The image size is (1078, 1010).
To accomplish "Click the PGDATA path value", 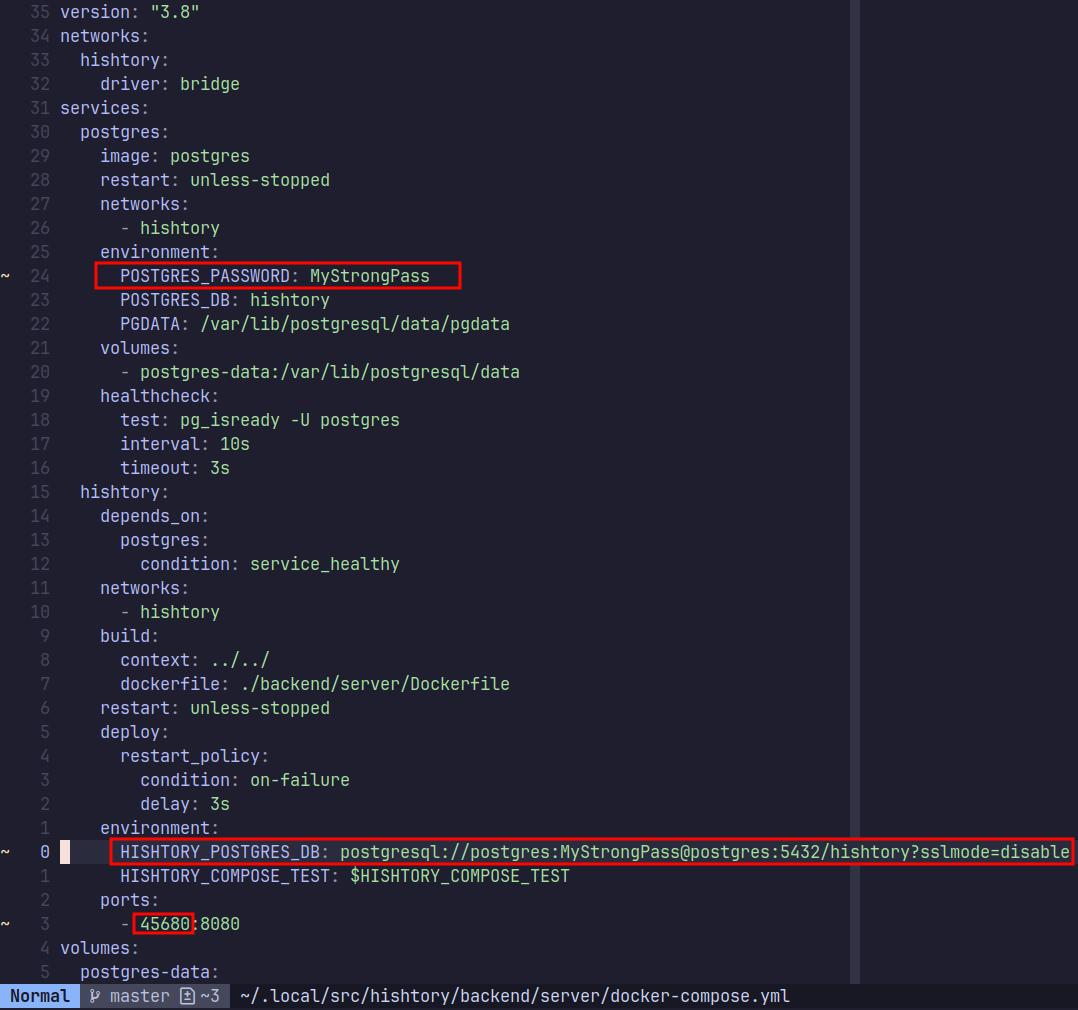I will [x=355, y=324].
